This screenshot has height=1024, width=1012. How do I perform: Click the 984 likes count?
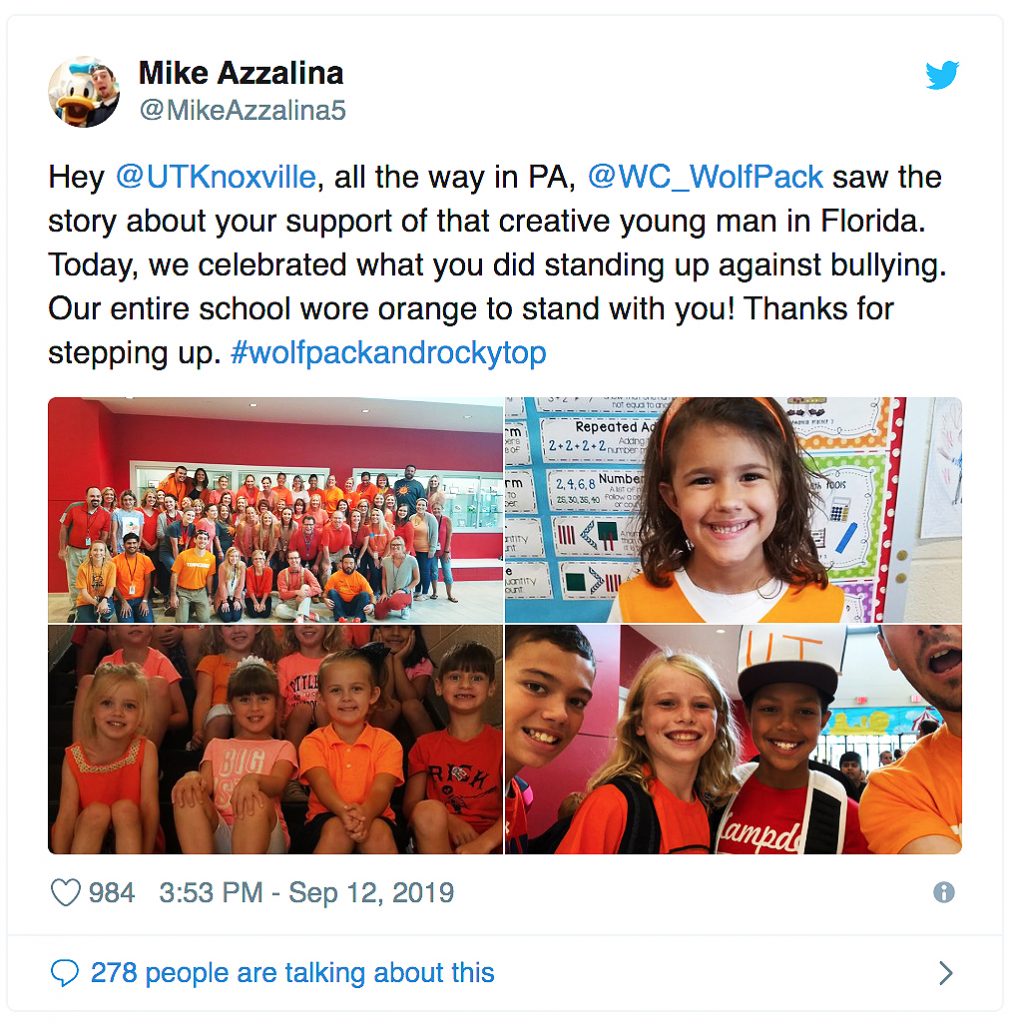[x=112, y=892]
